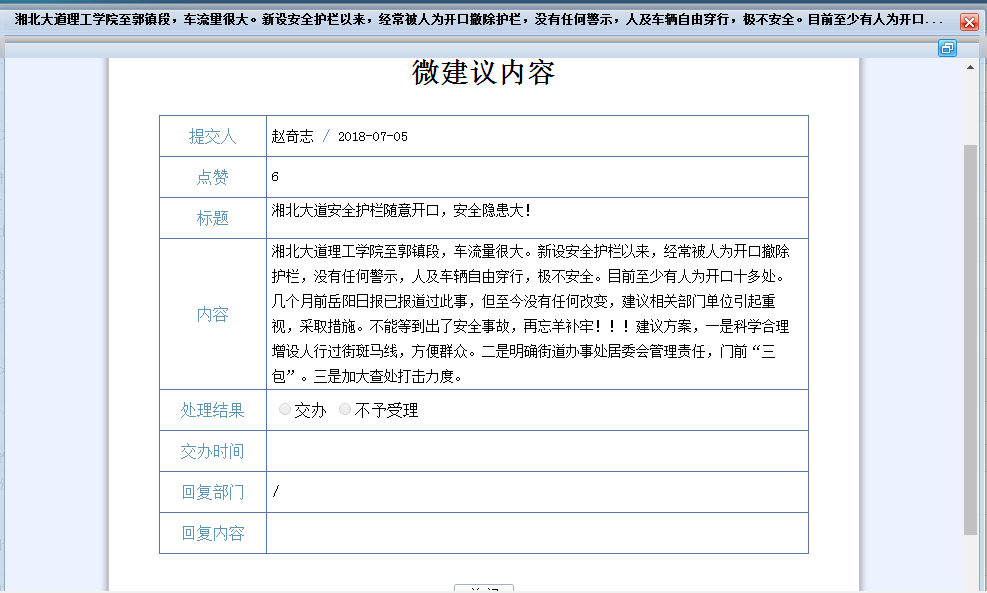The width and height of the screenshot is (987, 593).
Task: Click the empty 交办时间 value cell
Action: [x=537, y=451]
